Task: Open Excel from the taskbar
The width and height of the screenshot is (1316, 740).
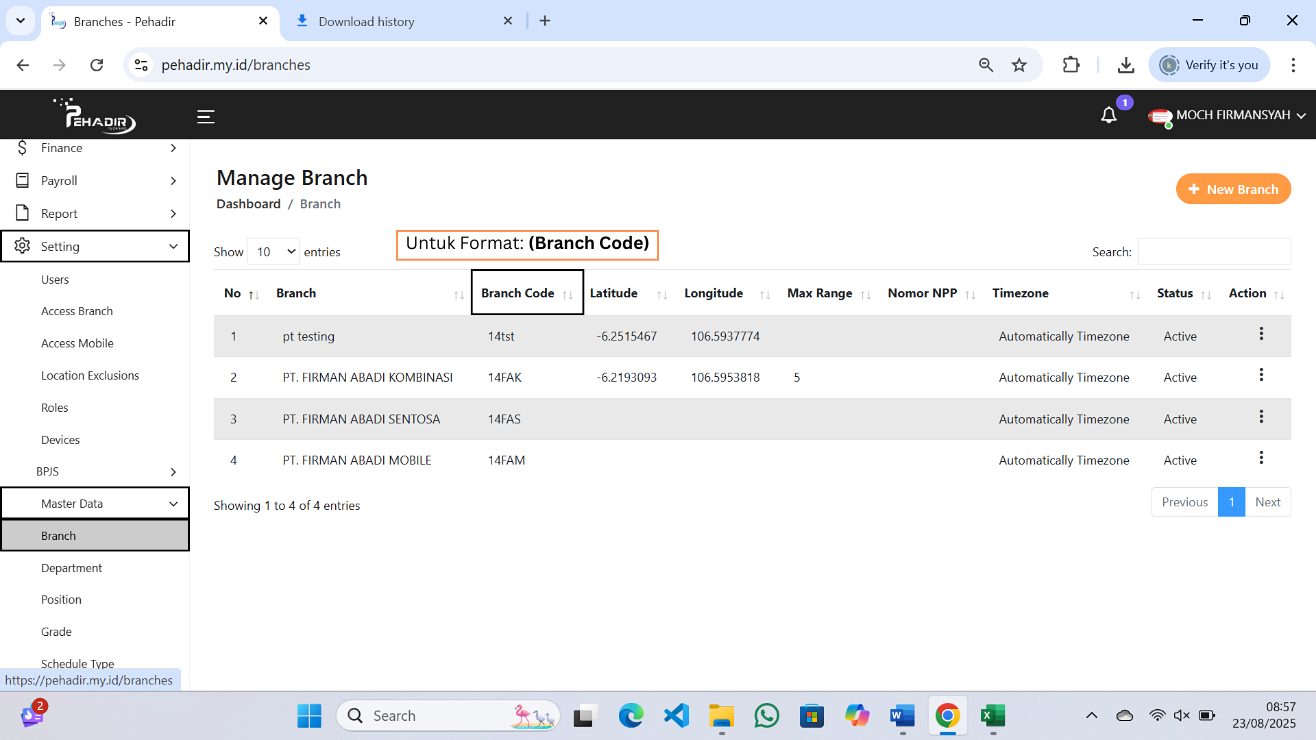Action: pos(992,715)
